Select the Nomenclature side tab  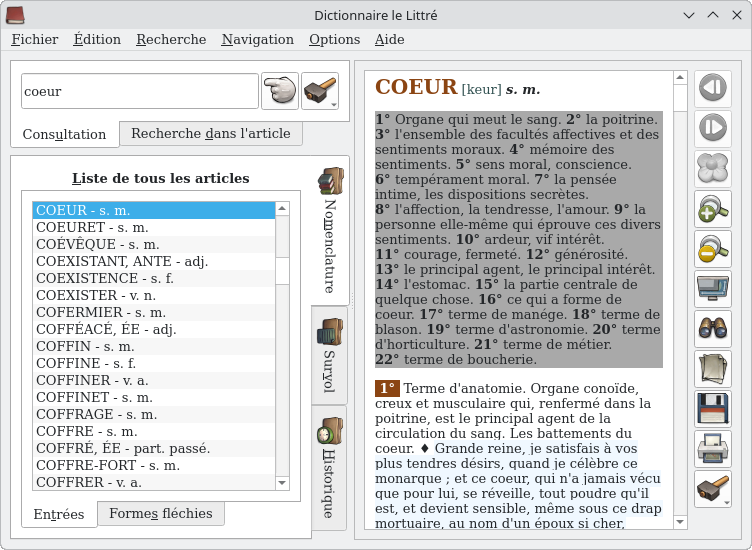click(330, 230)
